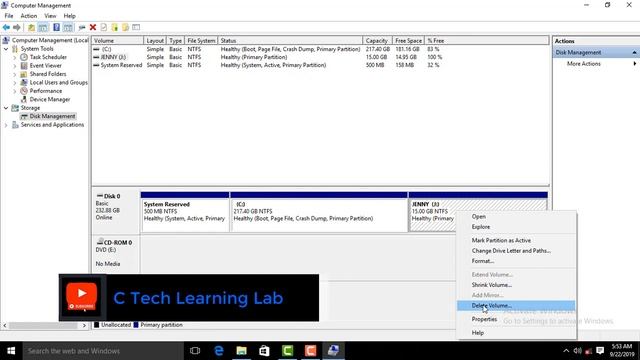Image resolution: width=640 pixels, height=360 pixels.
Task: Select the Performance icon in tree
Action: click(x=24, y=91)
